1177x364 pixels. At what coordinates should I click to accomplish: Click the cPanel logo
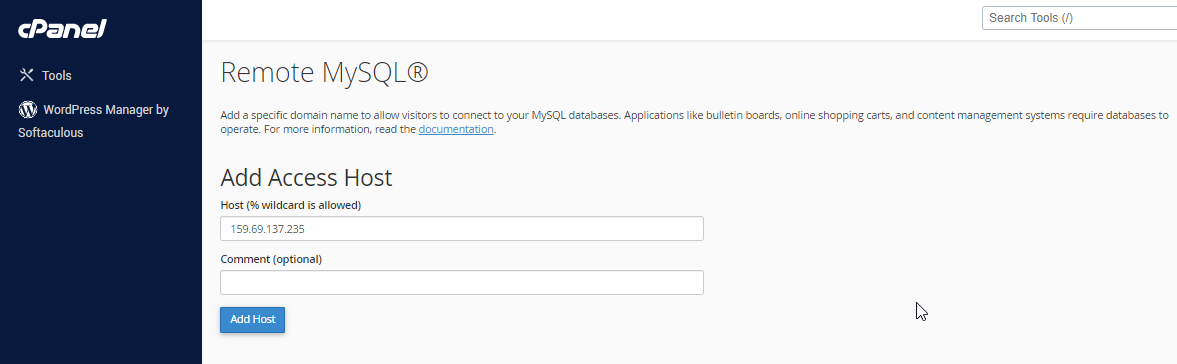[62, 29]
